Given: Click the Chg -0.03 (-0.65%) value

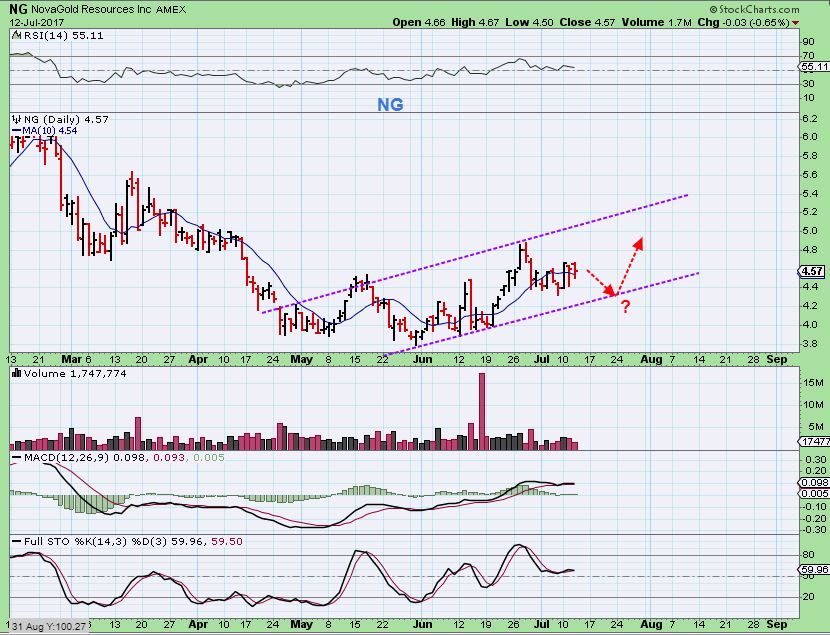Looking at the screenshot, I should pos(743,22).
